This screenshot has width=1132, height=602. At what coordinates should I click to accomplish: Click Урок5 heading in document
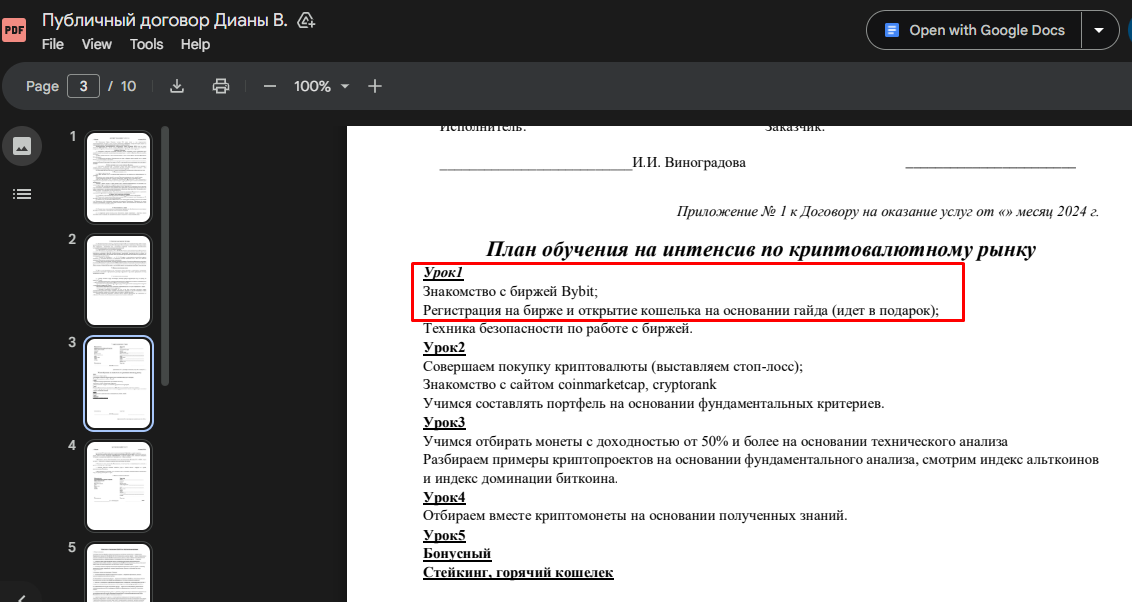444,535
